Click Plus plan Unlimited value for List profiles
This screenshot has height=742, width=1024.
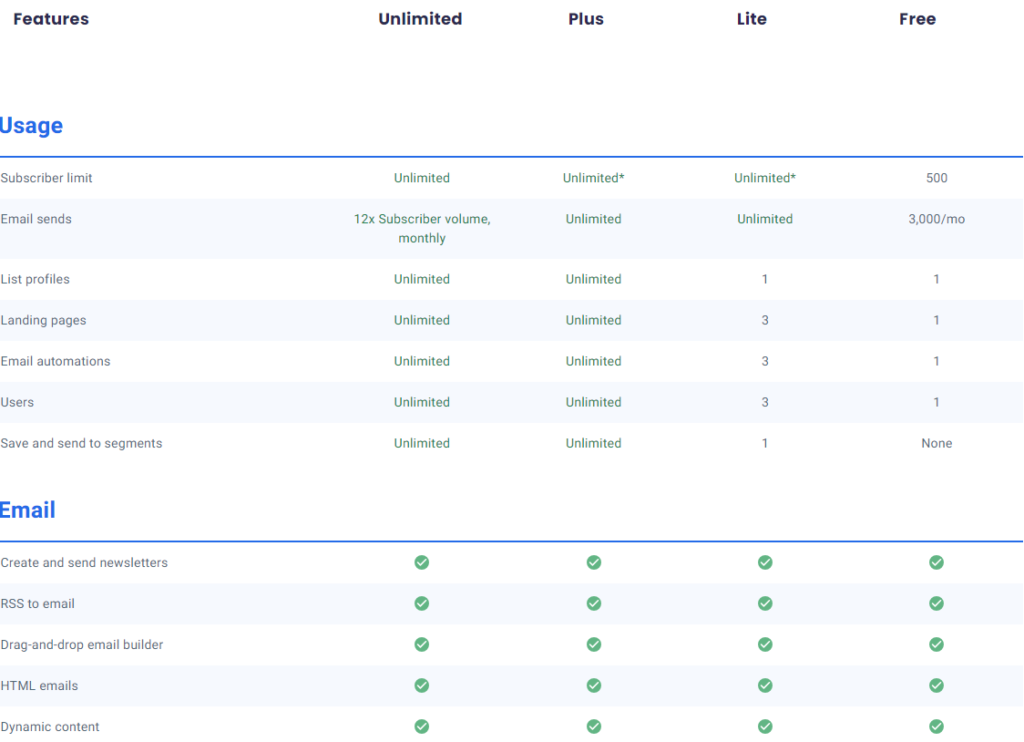click(594, 279)
